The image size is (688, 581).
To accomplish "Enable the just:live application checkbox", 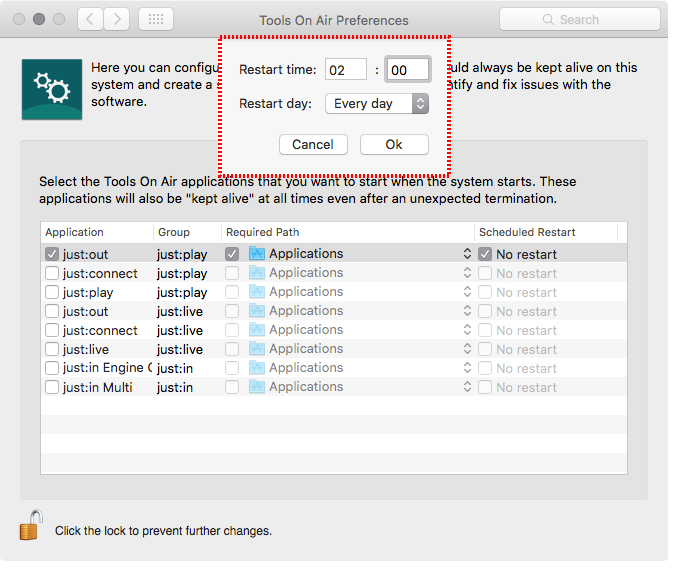I will [x=52, y=349].
